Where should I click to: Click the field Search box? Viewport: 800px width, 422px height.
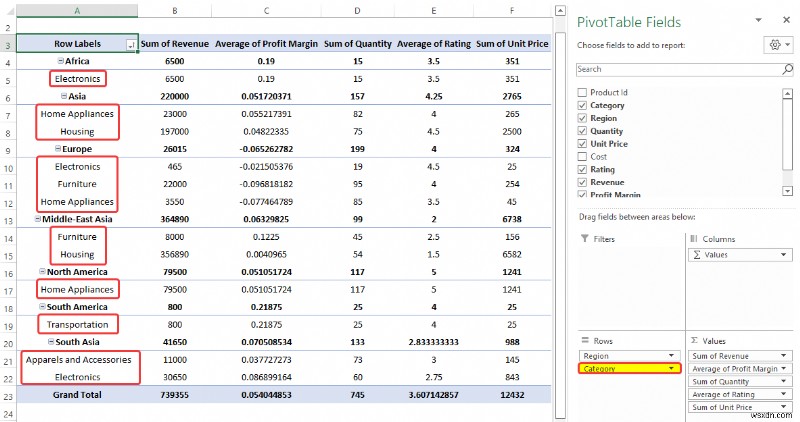click(x=685, y=69)
